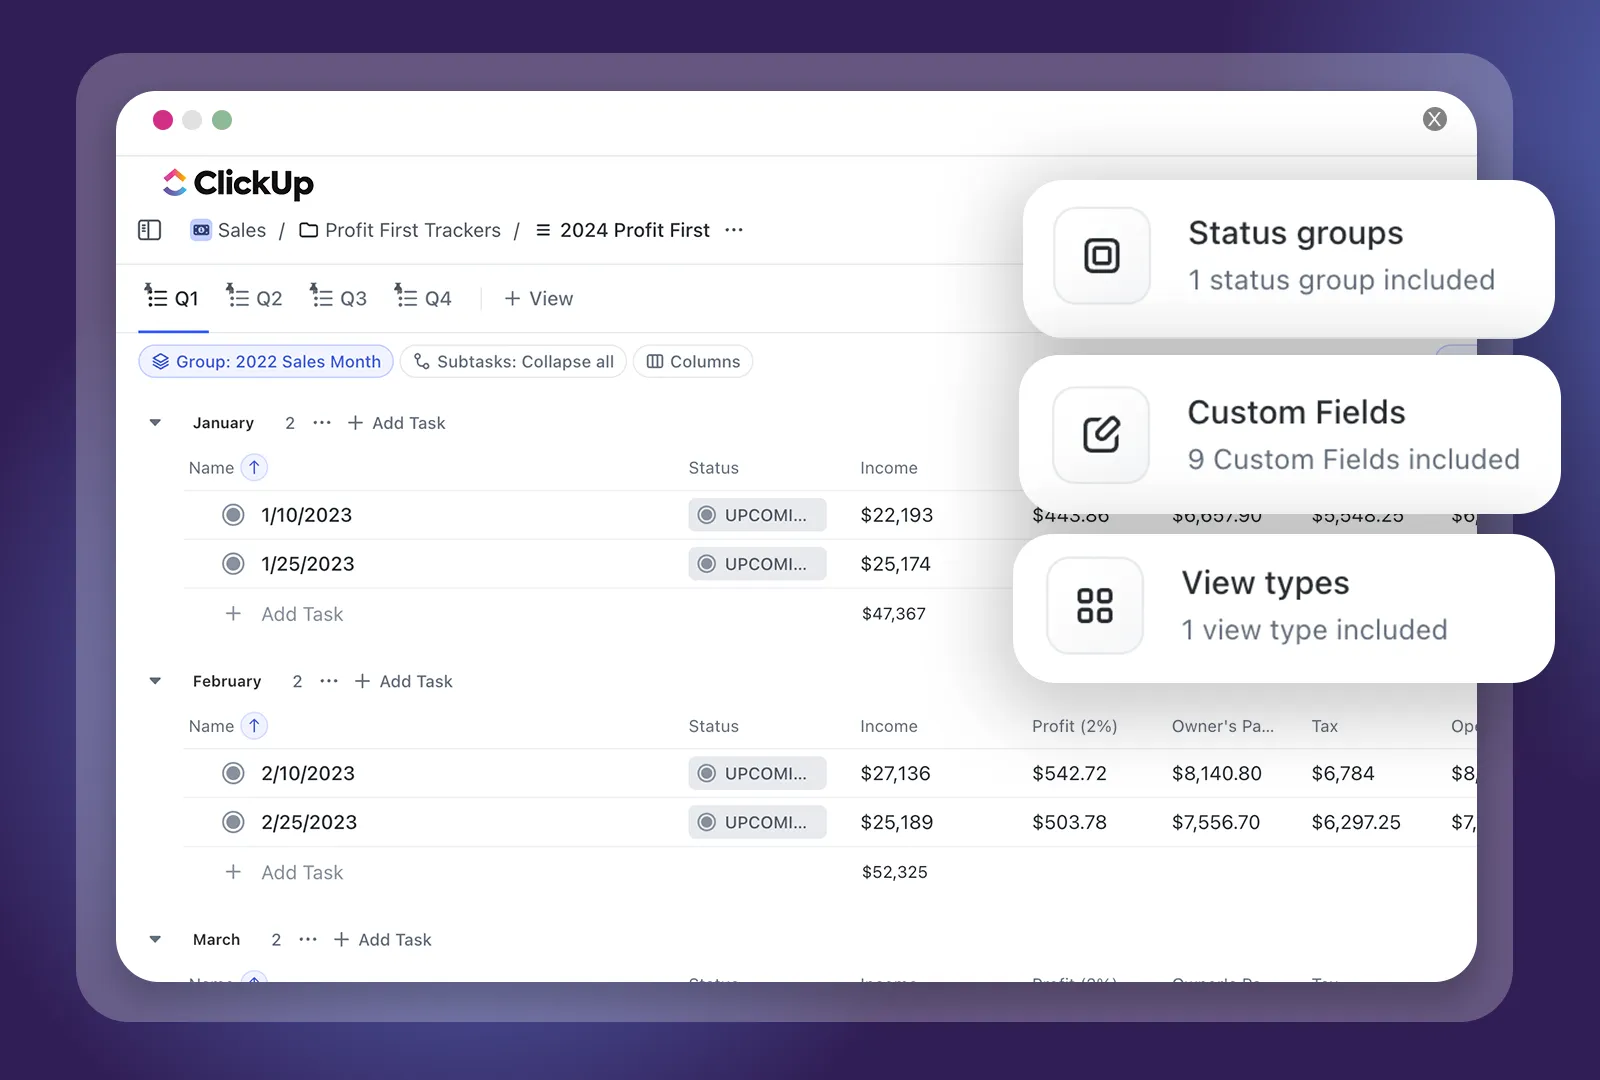Change UPCOMING status of 2/25/2023
Viewport: 1600px width, 1080px height.
[757, 822]
